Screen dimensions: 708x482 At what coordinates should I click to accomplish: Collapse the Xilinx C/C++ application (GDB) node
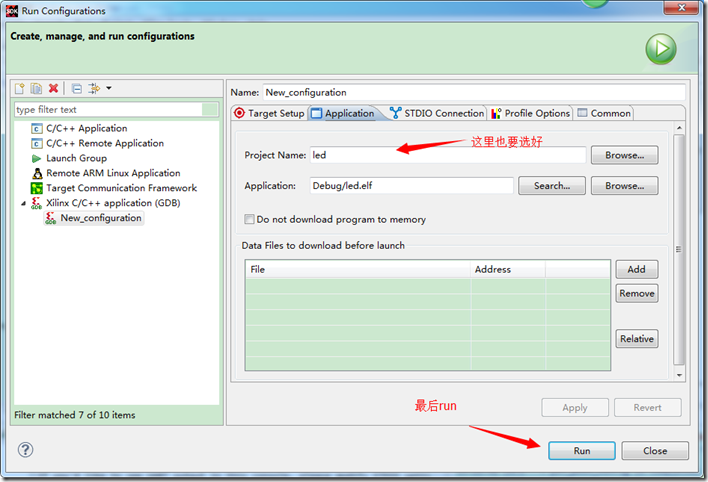click(23, 203)
